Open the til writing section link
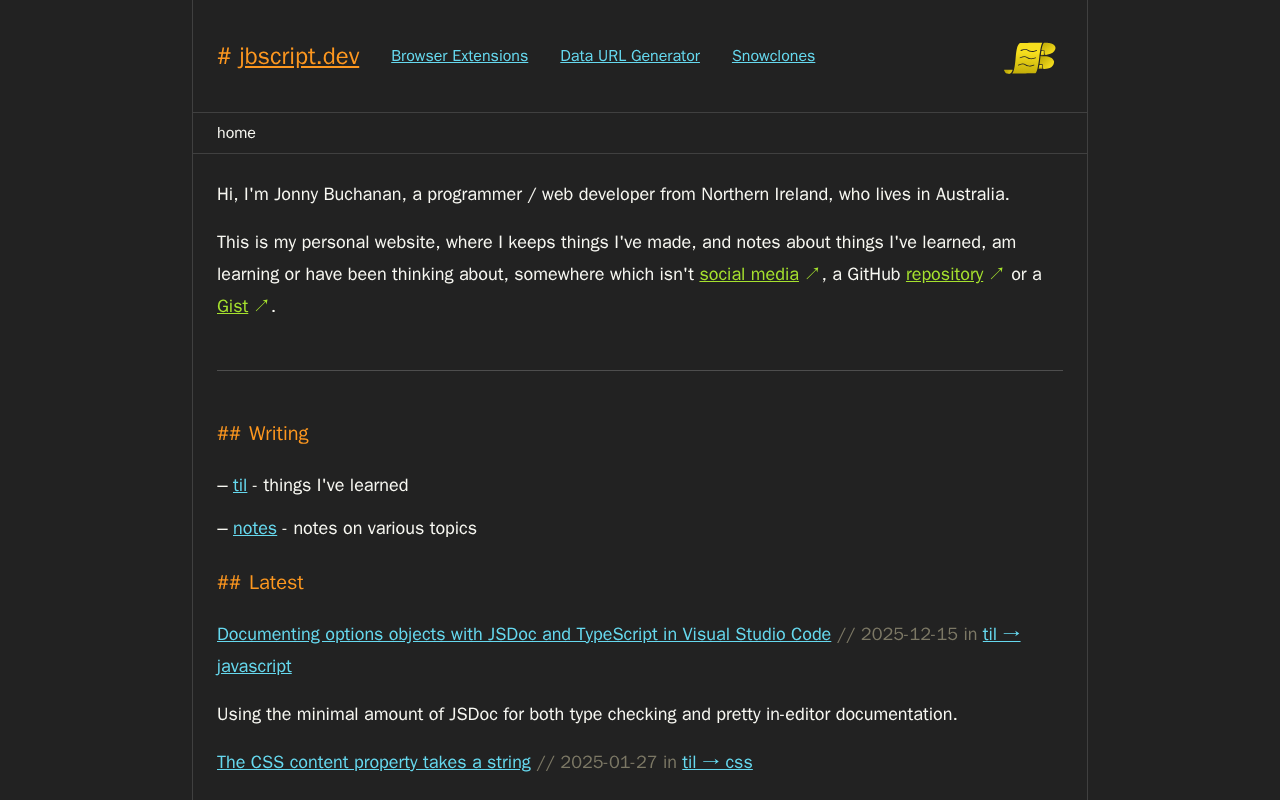 click(x=240, y=485)
